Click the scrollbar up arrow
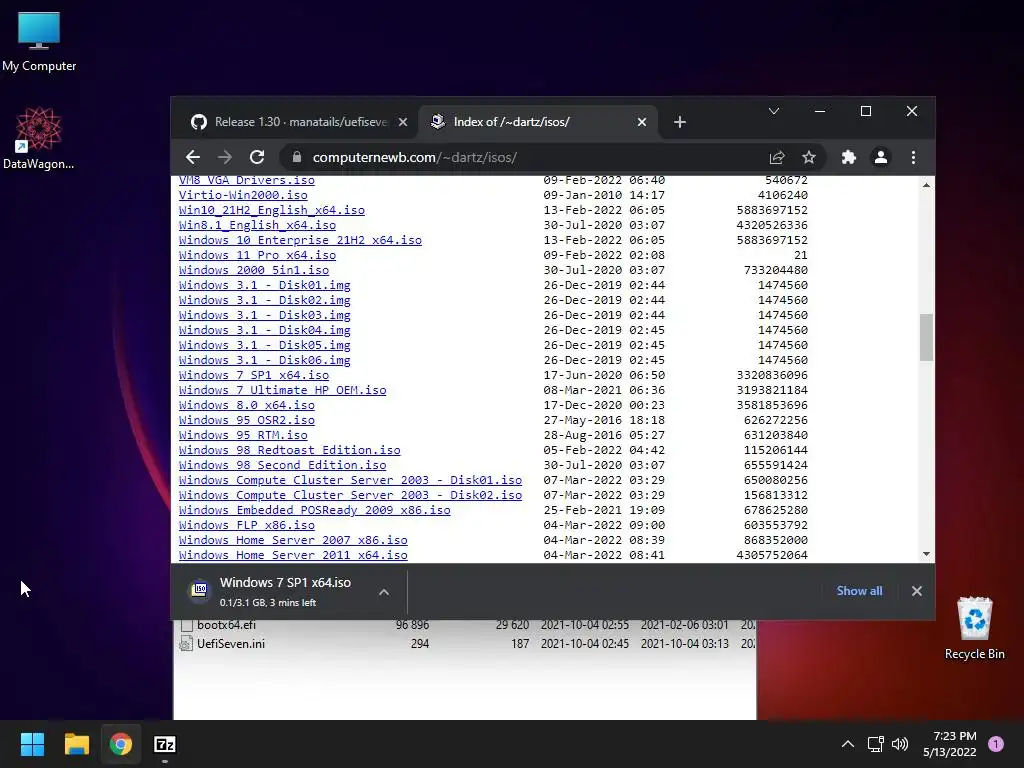Screen dimensions: 1024x768 (926, 185)
